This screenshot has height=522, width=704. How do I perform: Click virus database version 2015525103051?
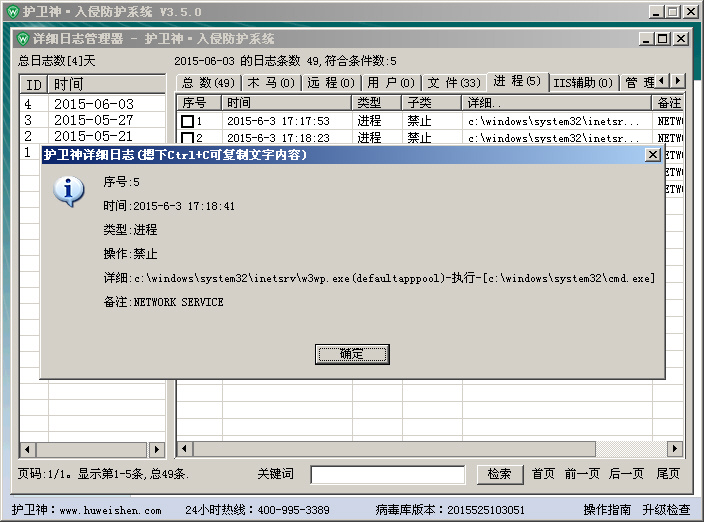point(486,510)
